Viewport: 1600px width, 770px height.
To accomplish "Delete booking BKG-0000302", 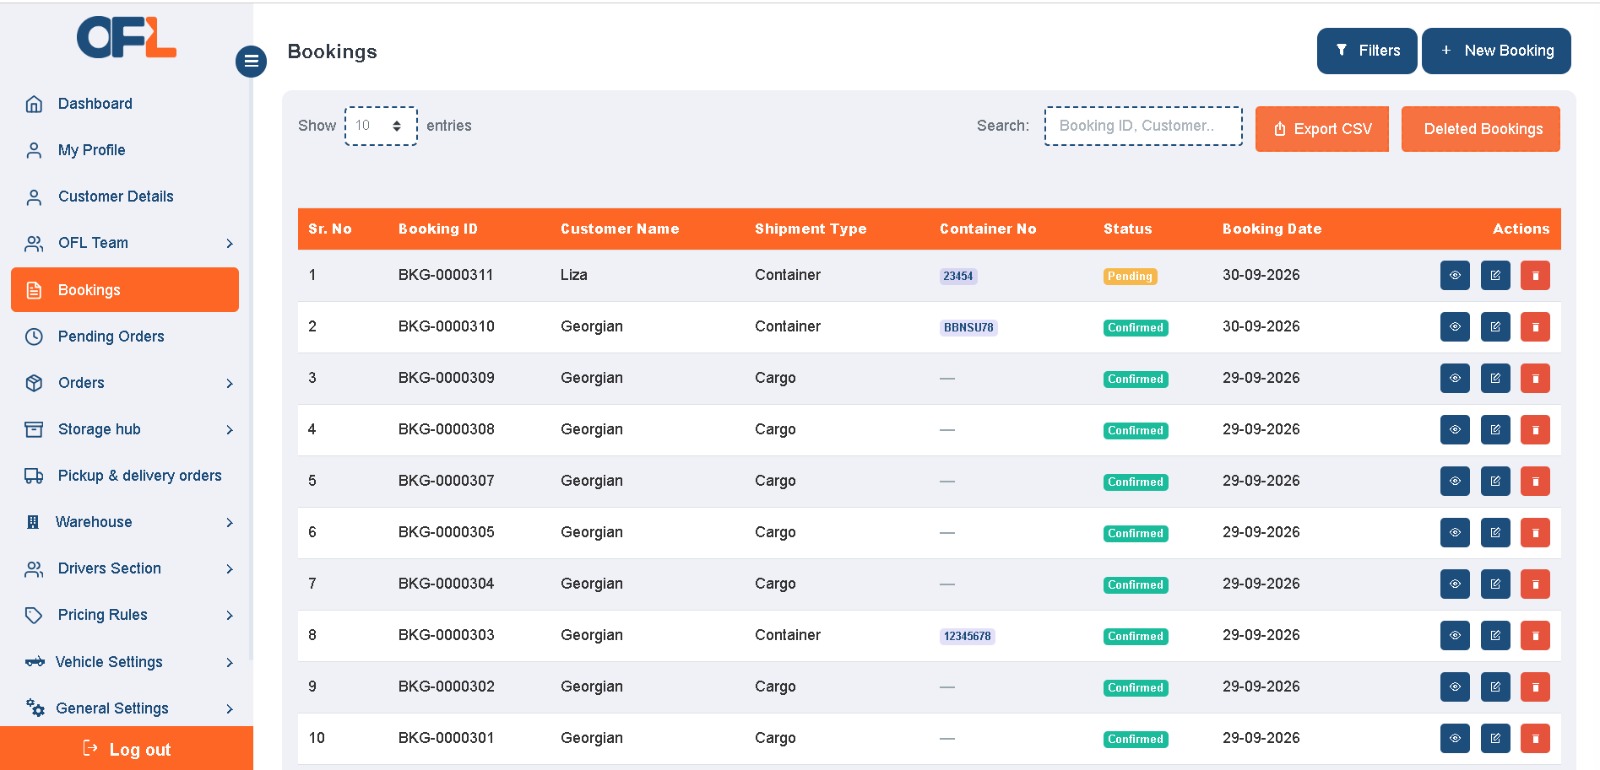I will tap(1535, 687).
